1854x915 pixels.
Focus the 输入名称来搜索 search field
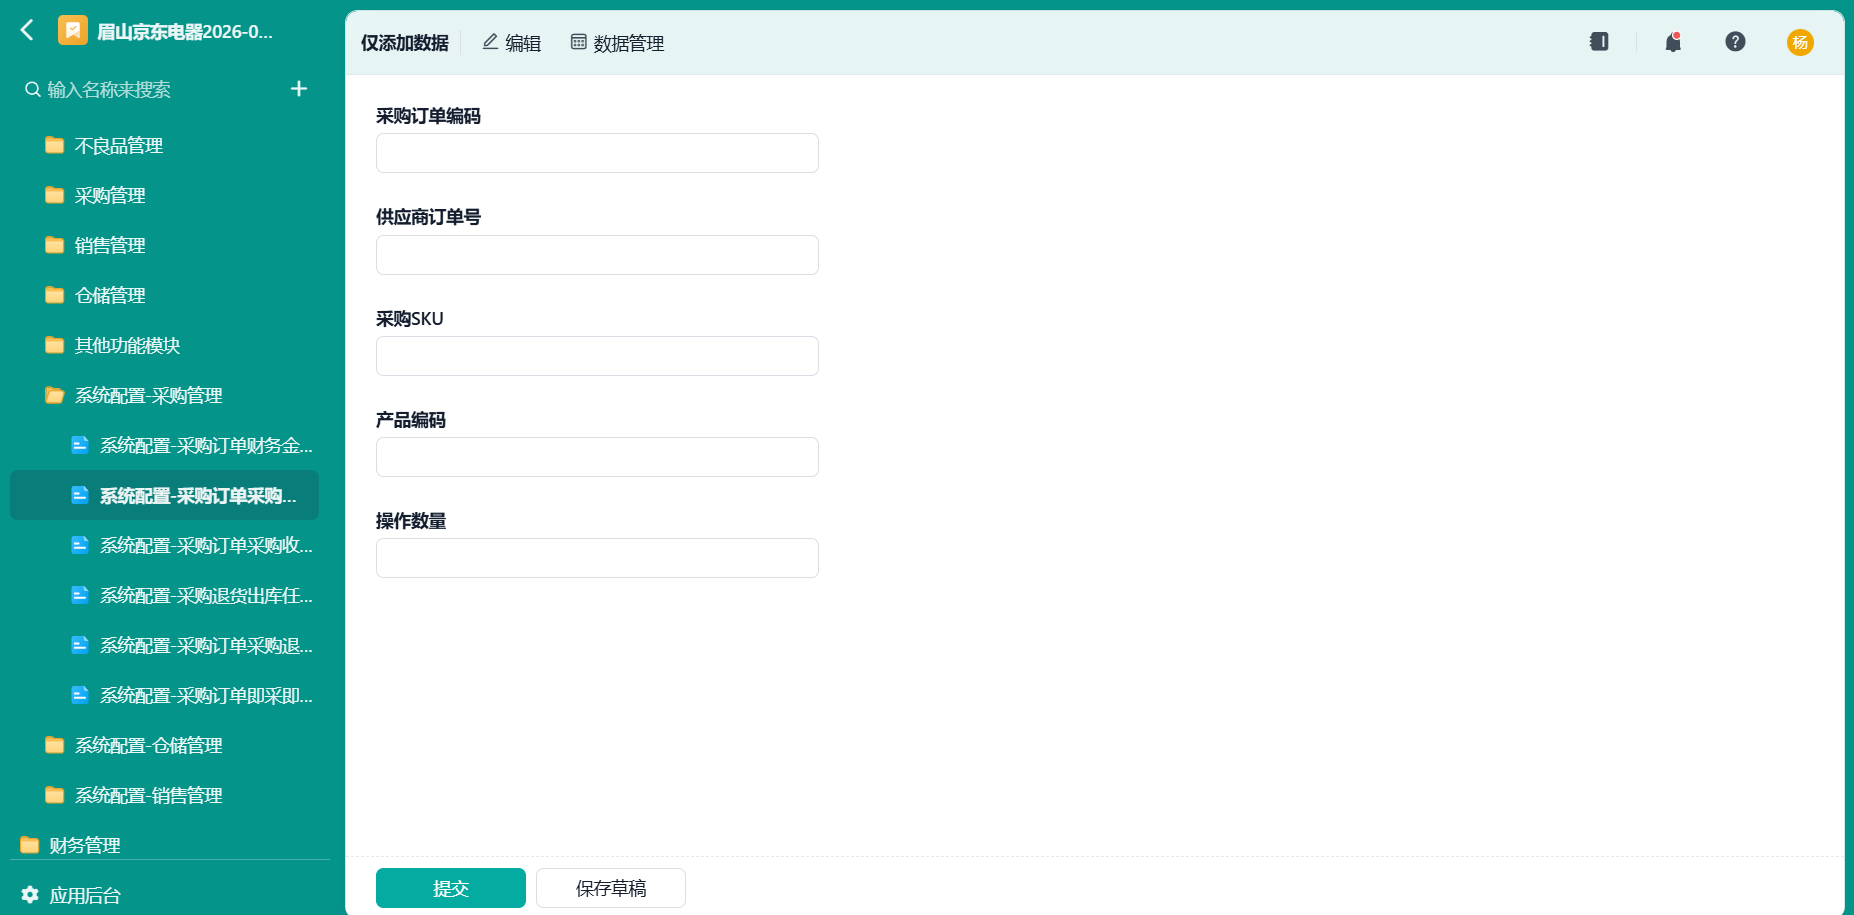click(109, 90)
